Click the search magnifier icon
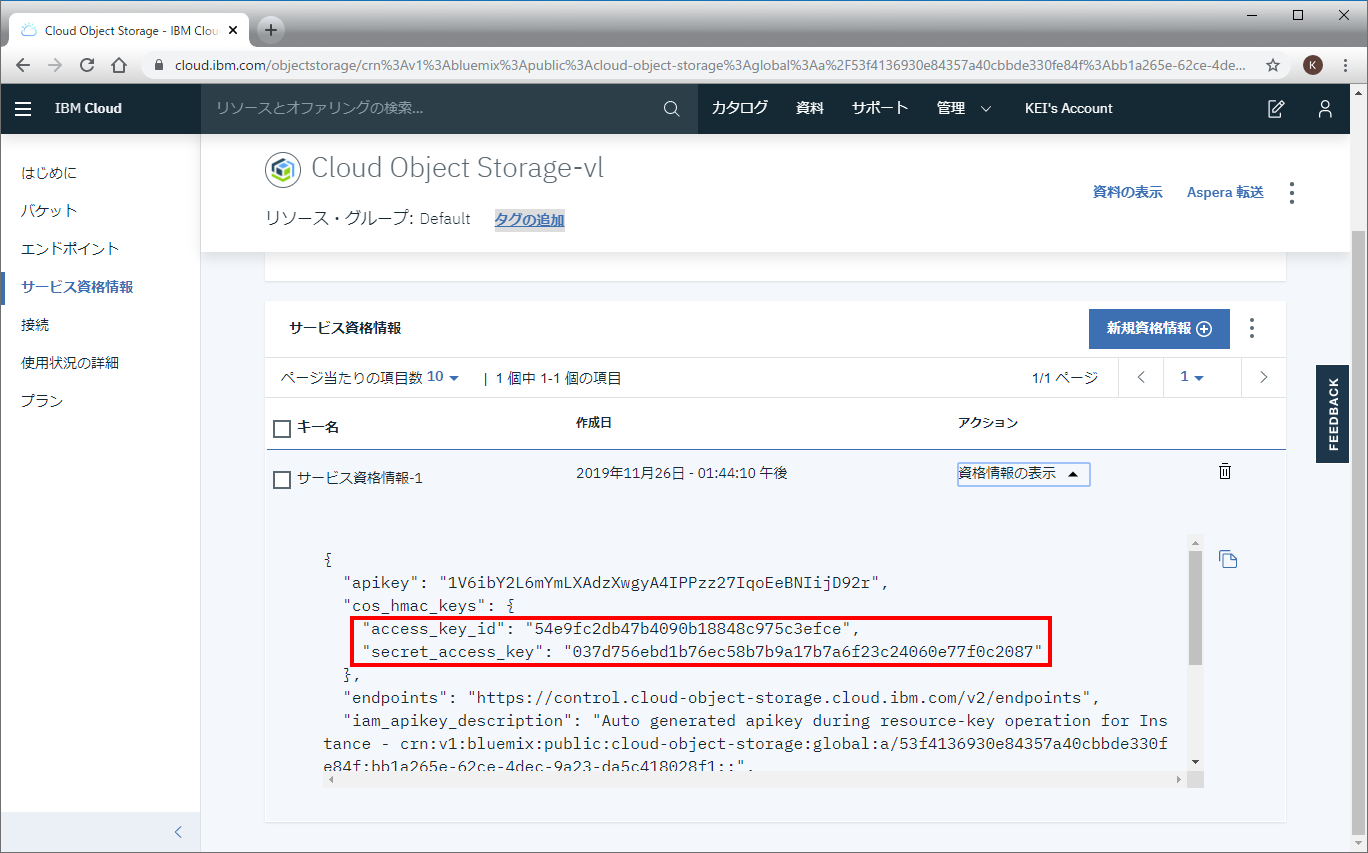The height and width of the screenshot is (853, 1368). point(672,109)
